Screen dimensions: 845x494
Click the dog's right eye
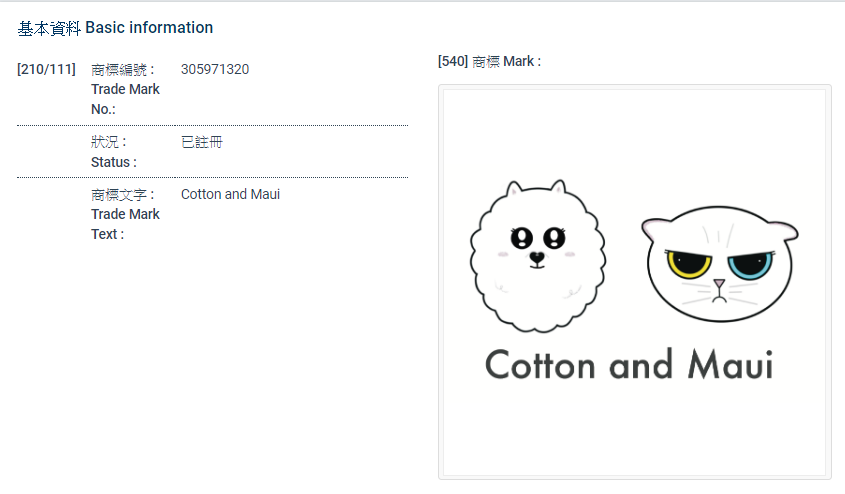point(554,238)
